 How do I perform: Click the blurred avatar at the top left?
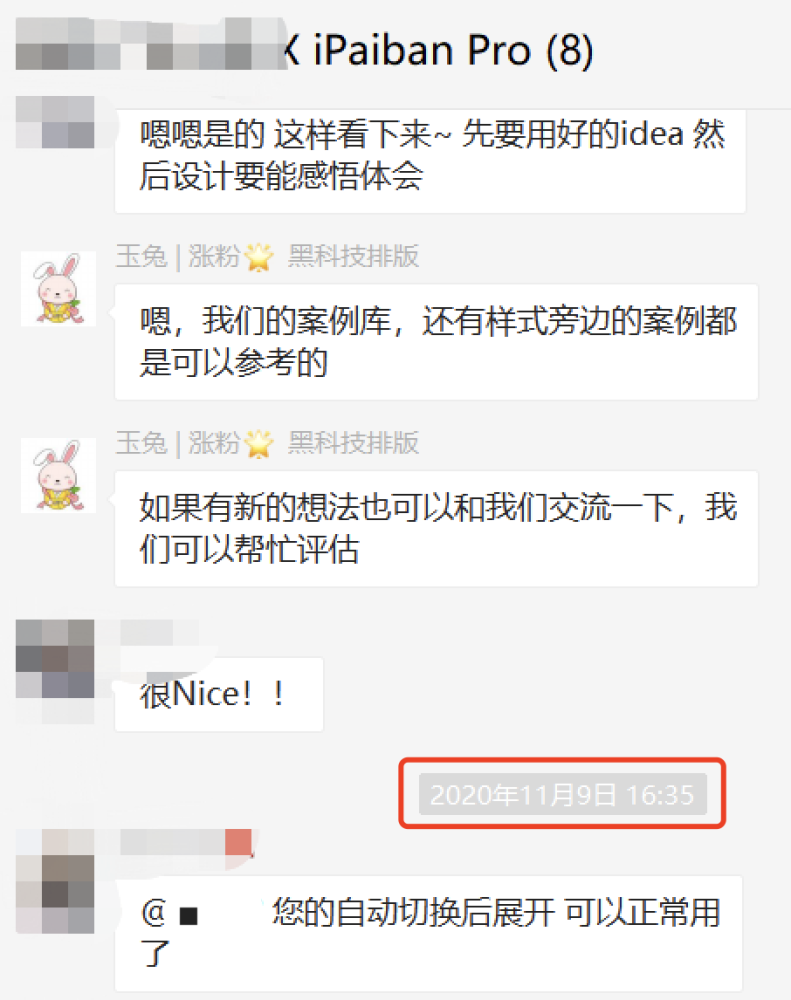(x=55, y=122)
